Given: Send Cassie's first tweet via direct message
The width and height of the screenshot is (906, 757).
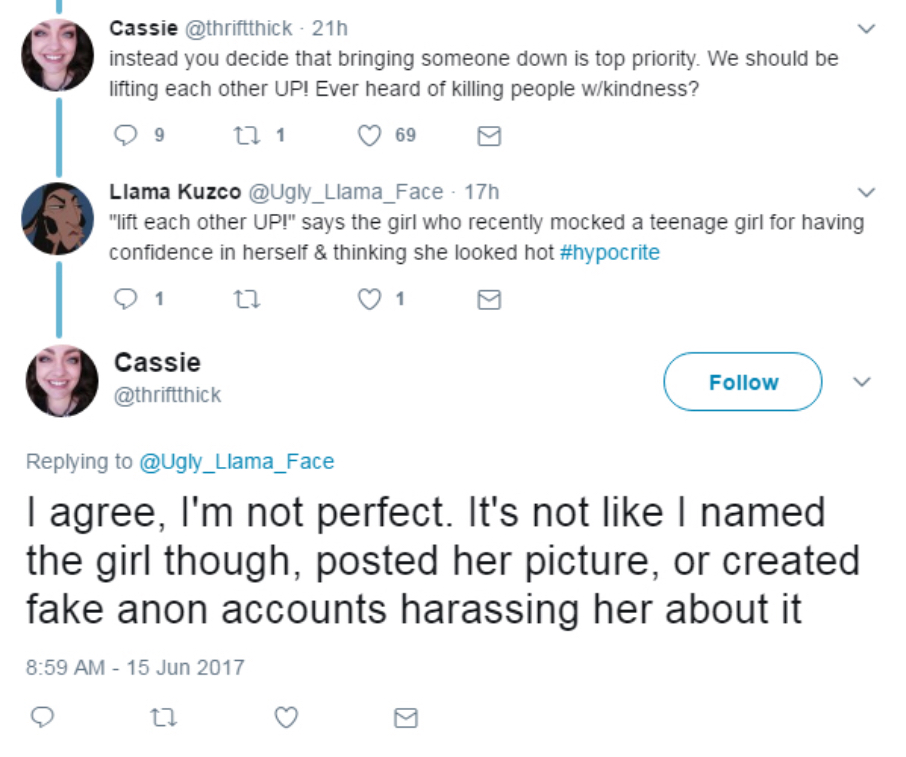Looking at the screenshot, I should point(489,136).
